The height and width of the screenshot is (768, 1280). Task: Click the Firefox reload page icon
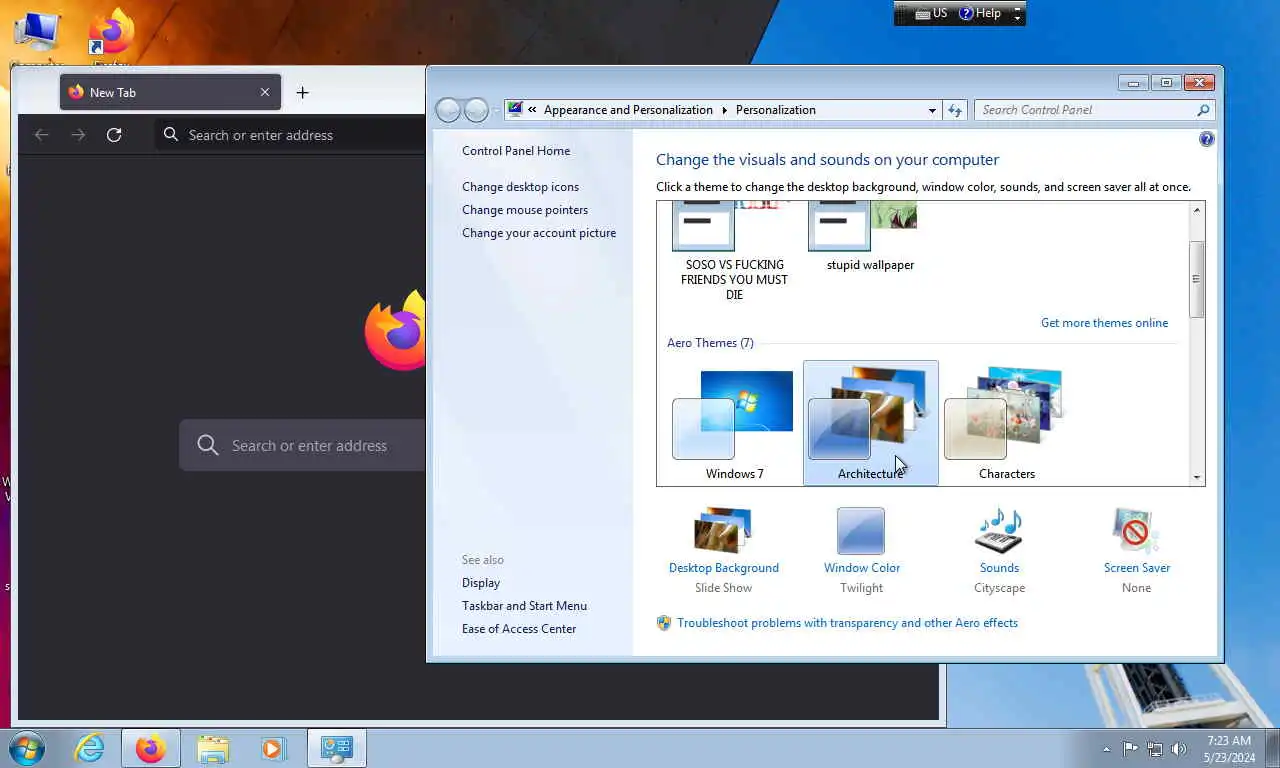114,135
